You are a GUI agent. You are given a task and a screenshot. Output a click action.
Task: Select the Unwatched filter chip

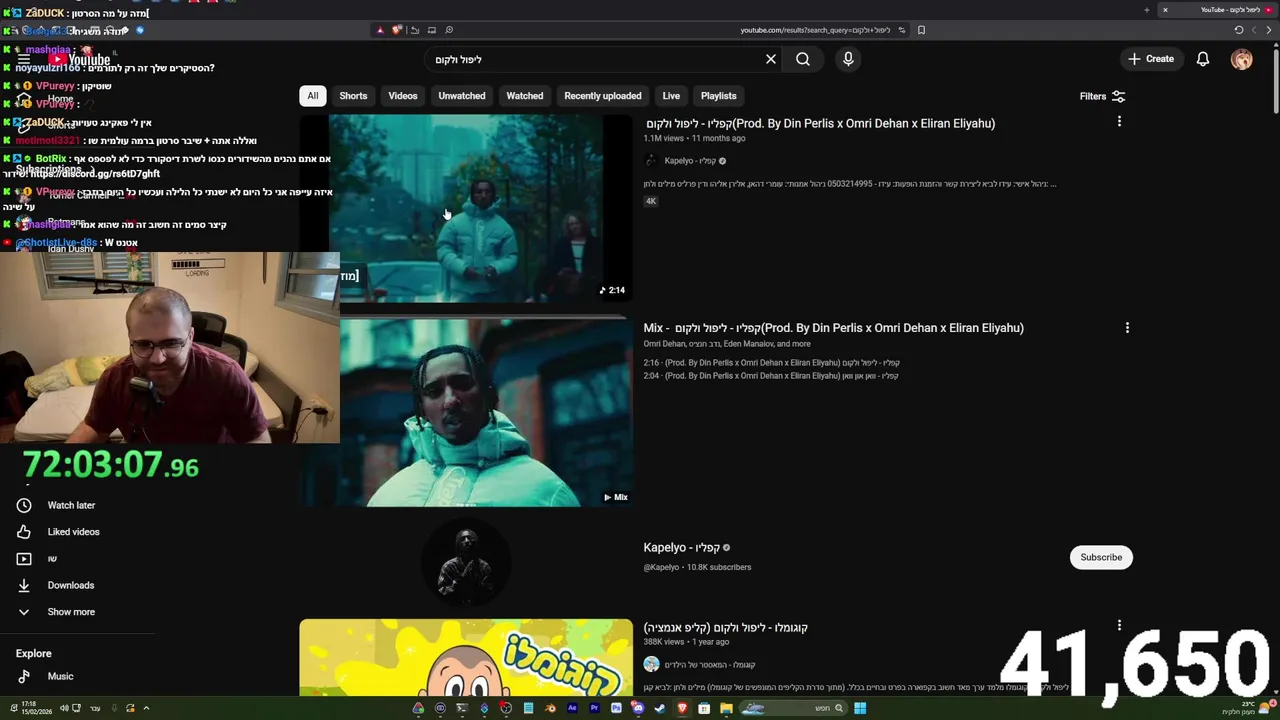pyautogui.click(x=462, y=96)
